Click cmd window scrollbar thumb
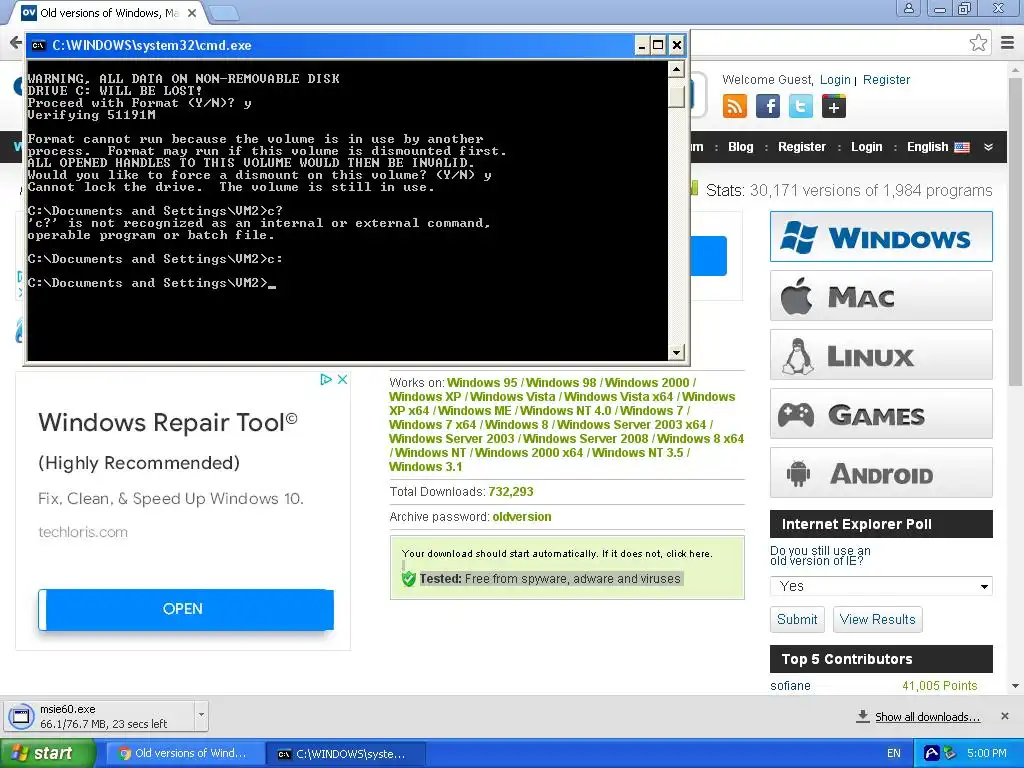The image size is (1024, 768). tap(676, 95)
